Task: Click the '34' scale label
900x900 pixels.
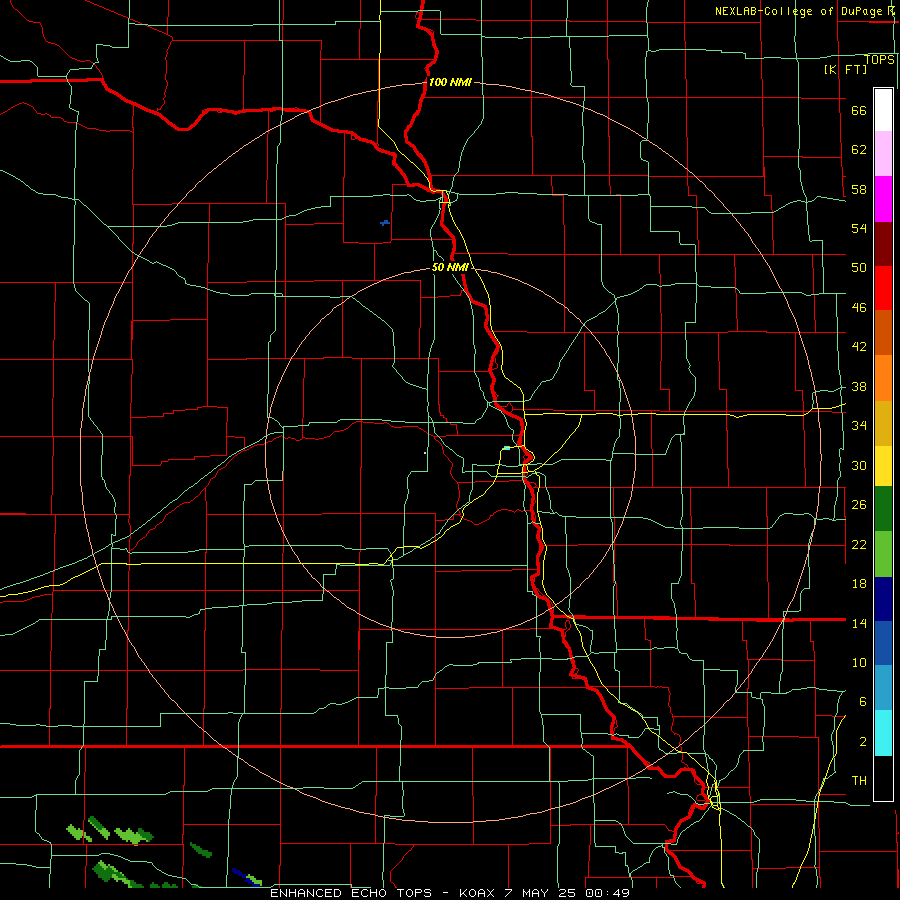Action: pyautogui.click(x=859, y=425)
